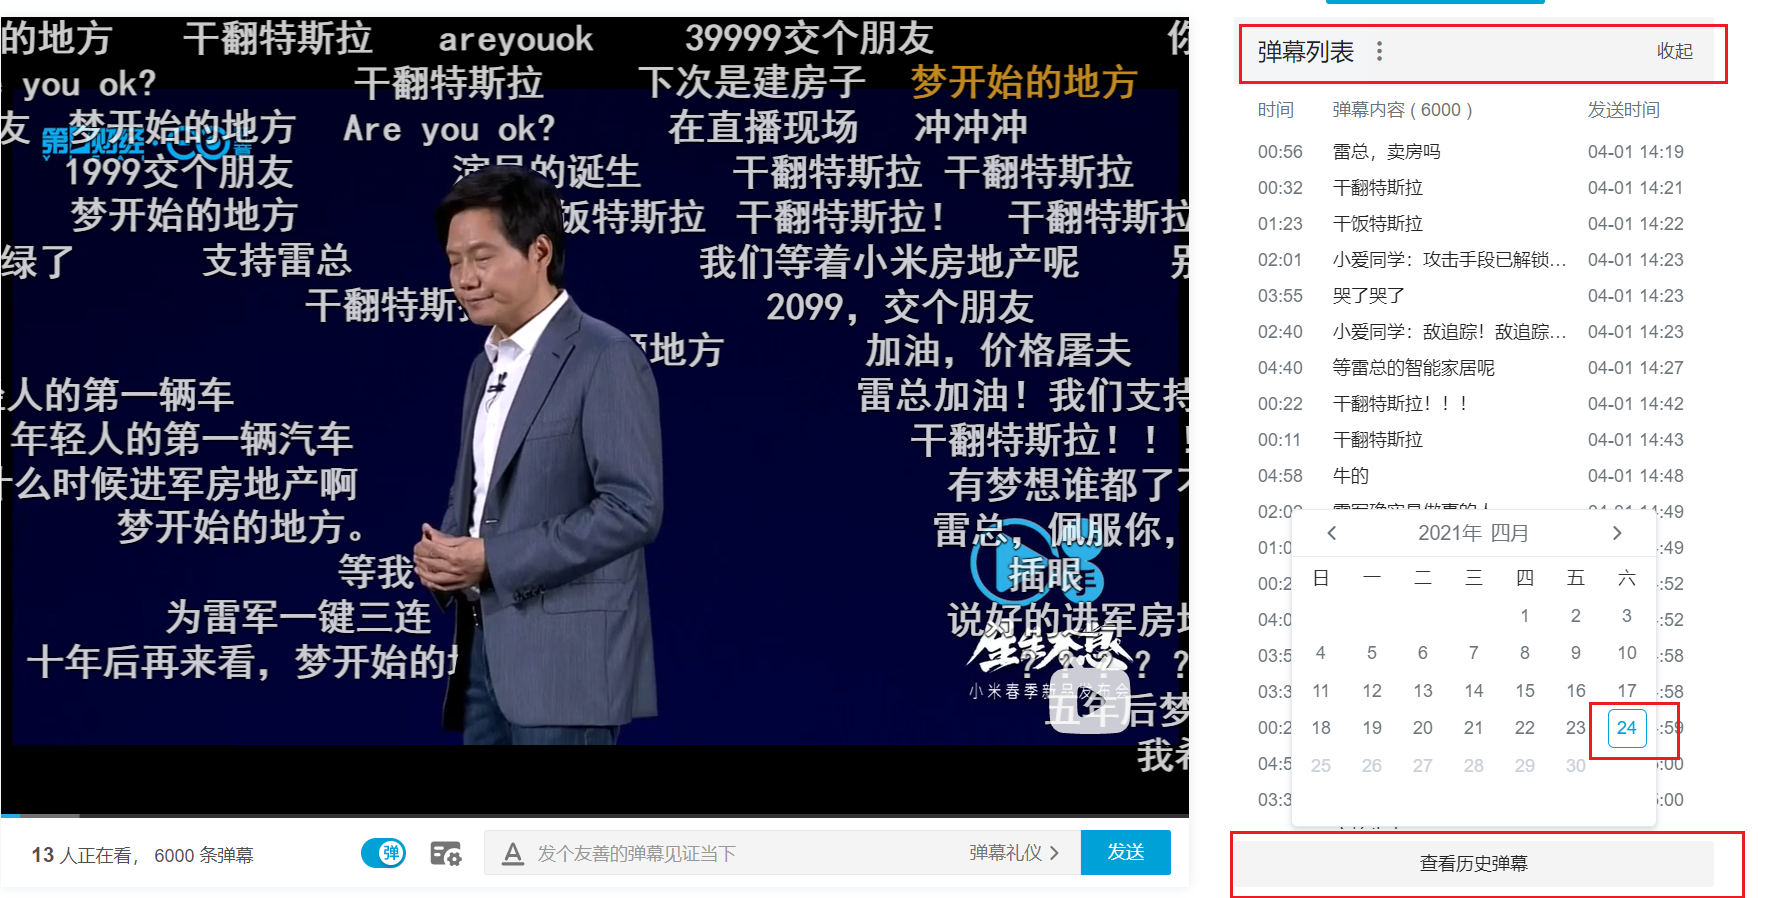Sort by 发送时间 column header

point(1623,110)
